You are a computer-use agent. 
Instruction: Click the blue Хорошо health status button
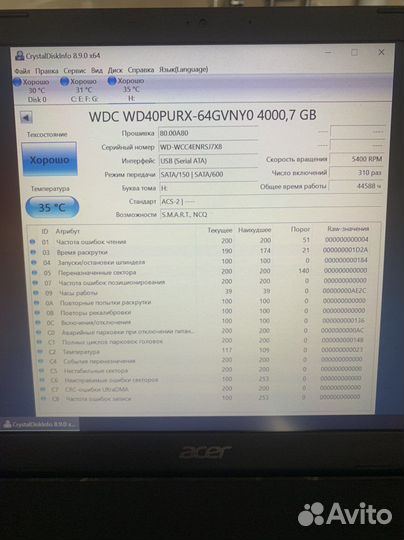pos(49,160)
